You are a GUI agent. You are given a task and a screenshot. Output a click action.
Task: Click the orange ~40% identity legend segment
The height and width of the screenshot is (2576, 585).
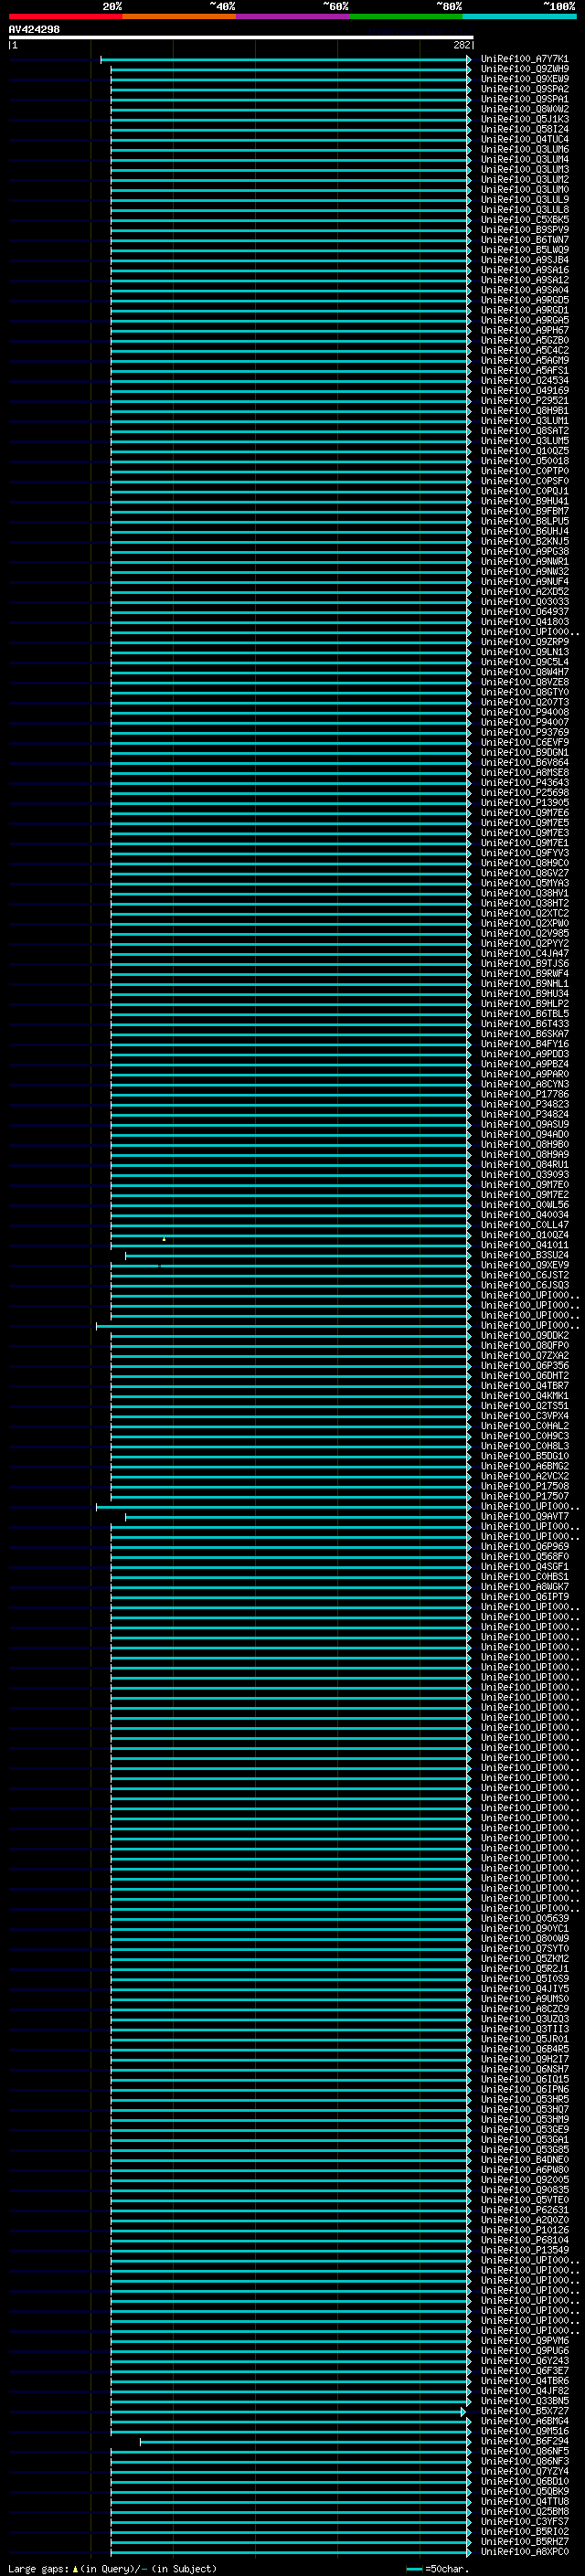[179, 16]
